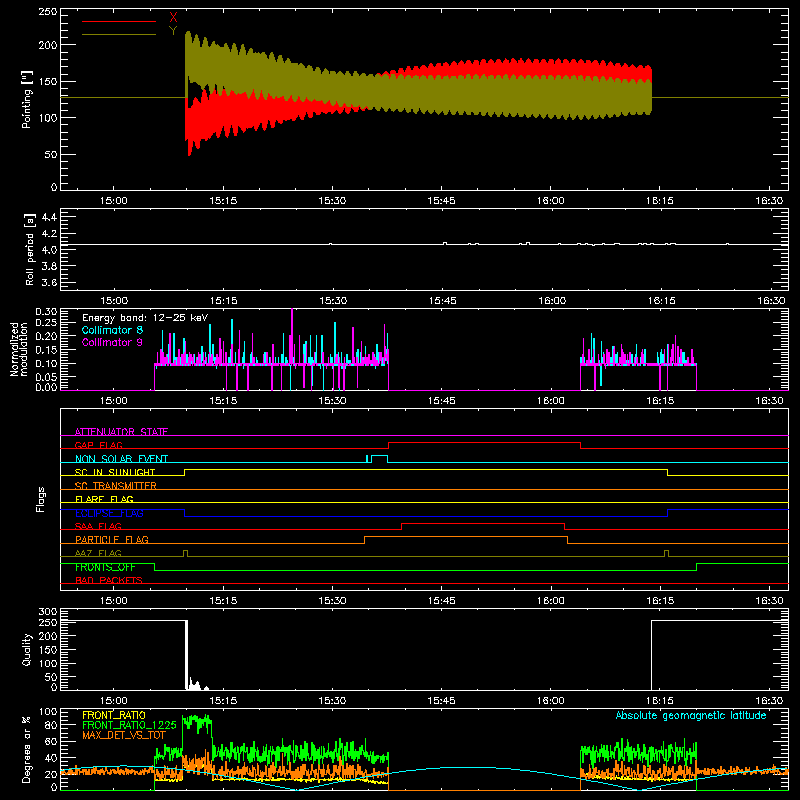Click 'Energy band: 12-25 keV' text
The width and height of the screenshot is (800, 800).
[x=145, y=318]
